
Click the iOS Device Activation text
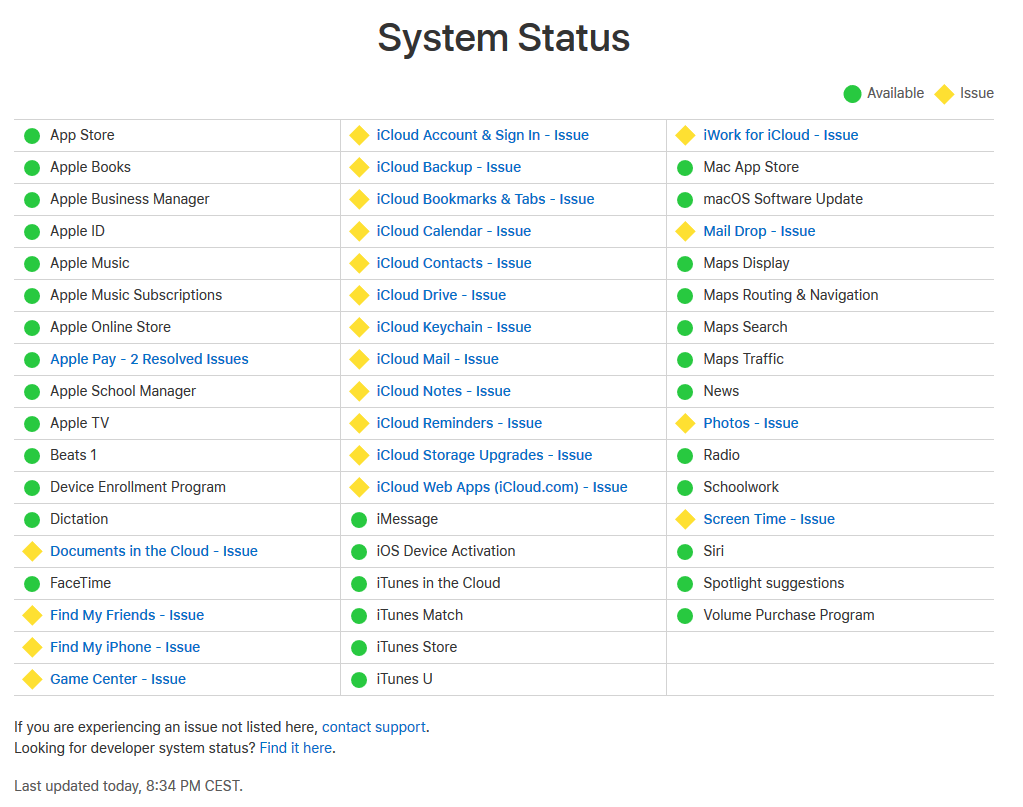[x=446, y=551]
